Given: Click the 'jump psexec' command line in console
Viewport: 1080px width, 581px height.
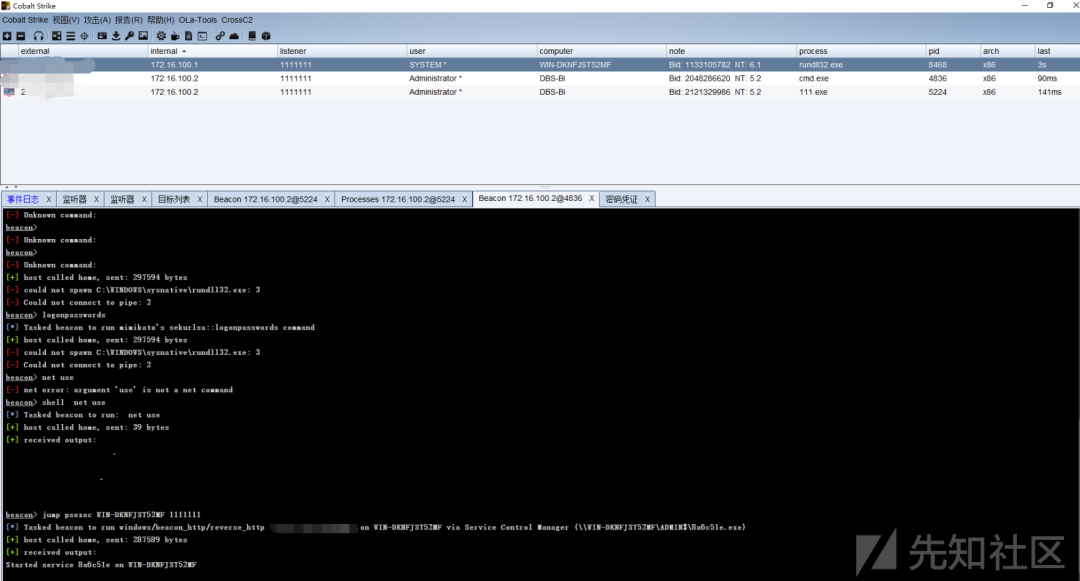Looking at the screenshot, I should tap(103, 514).
